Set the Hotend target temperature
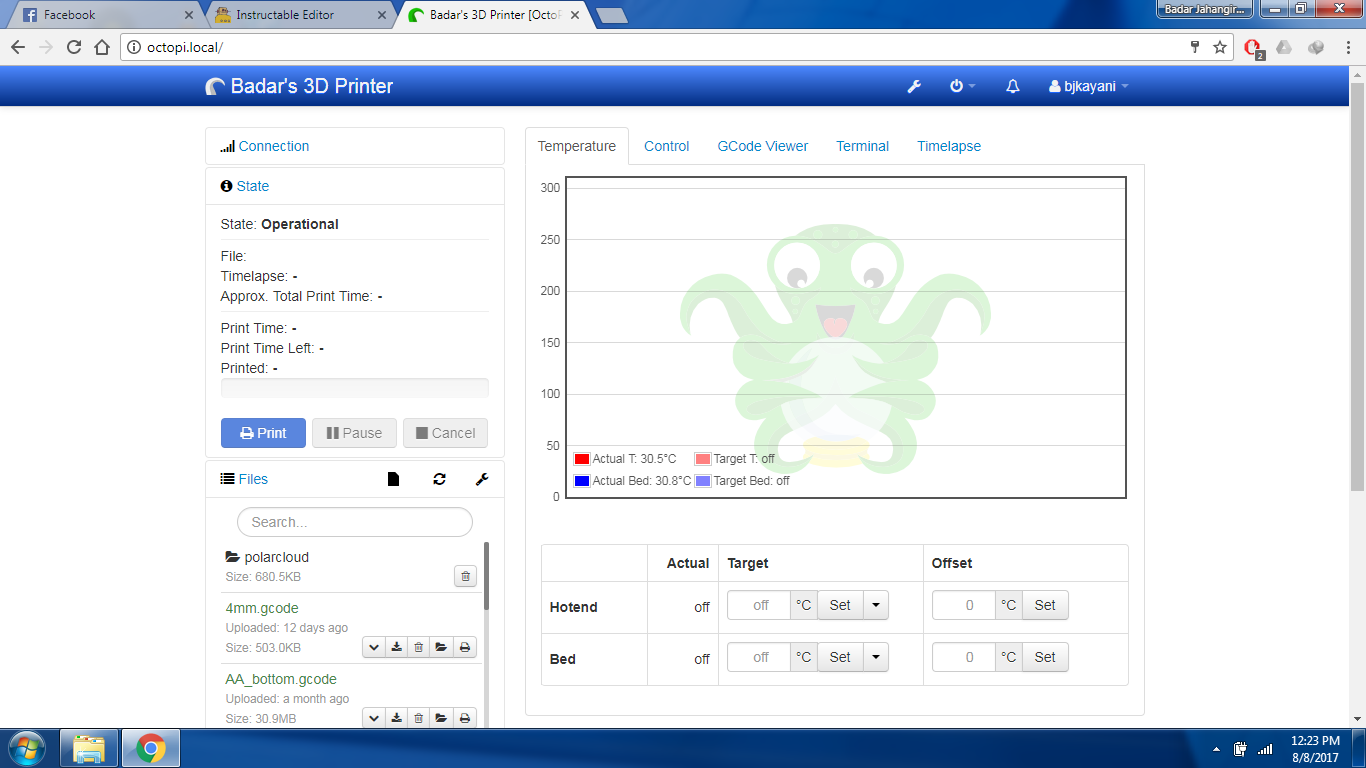 click(x=840, y=605)
